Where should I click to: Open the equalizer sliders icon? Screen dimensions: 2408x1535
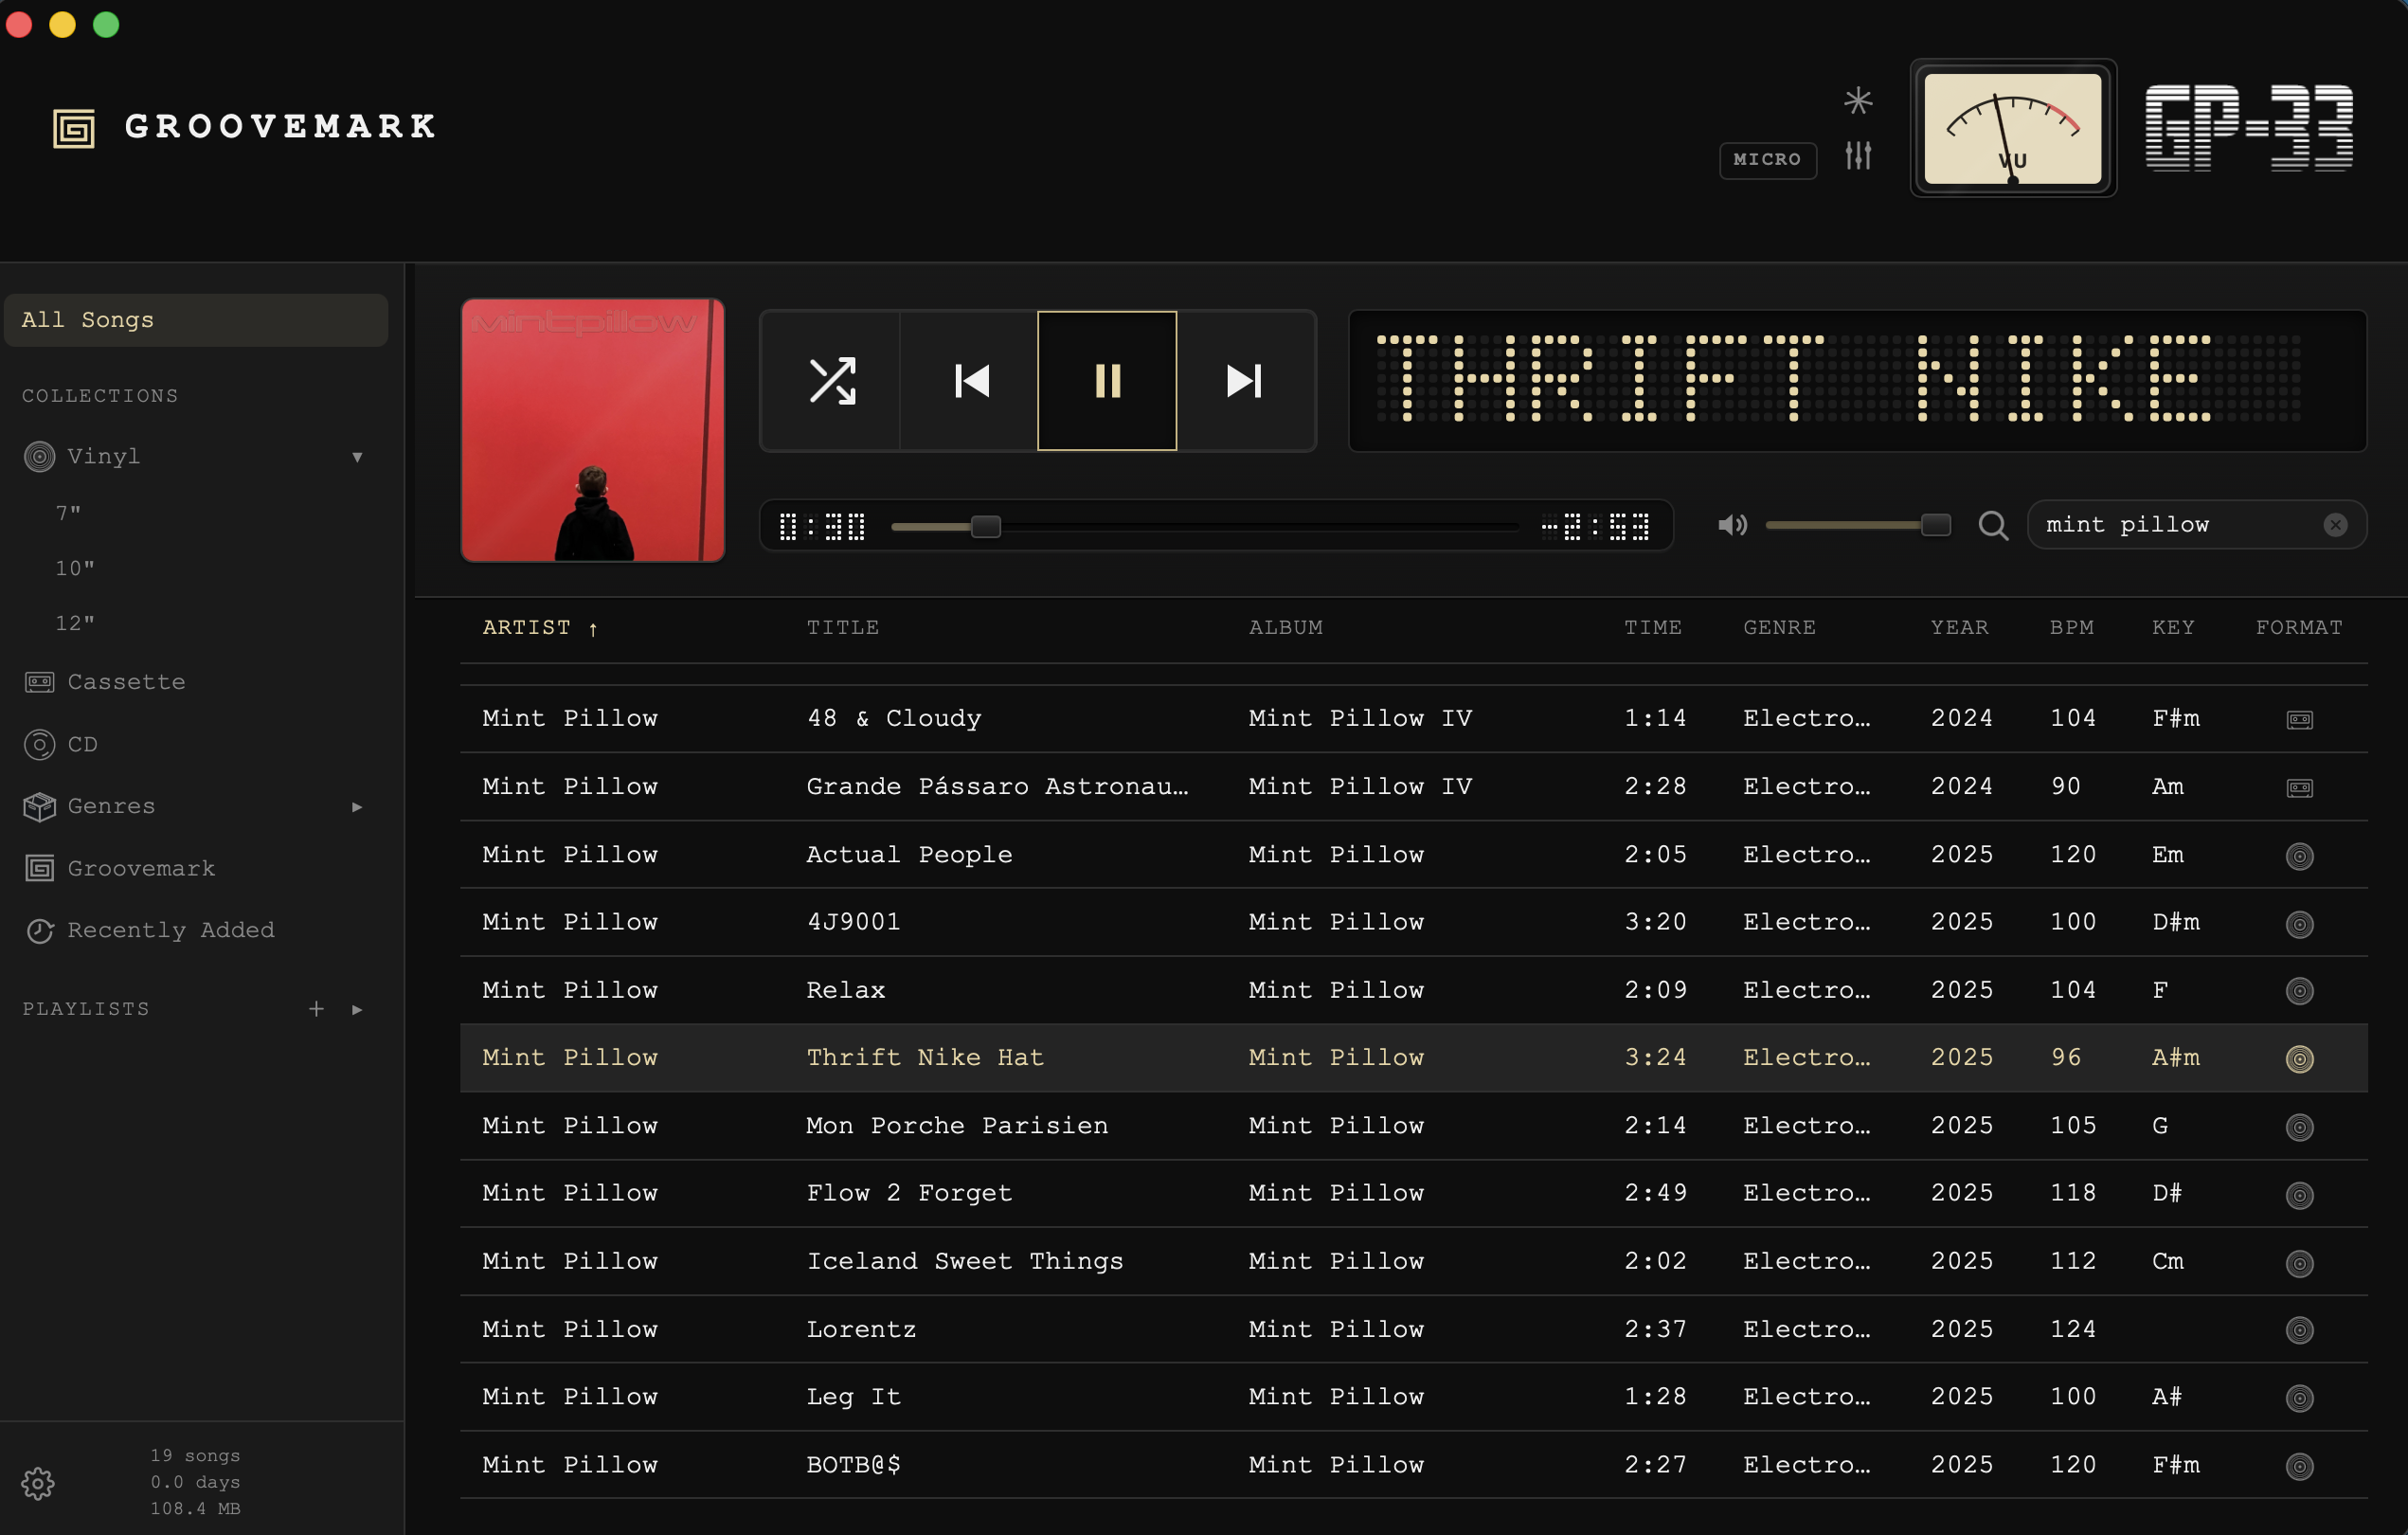[x=1858, y=156]
